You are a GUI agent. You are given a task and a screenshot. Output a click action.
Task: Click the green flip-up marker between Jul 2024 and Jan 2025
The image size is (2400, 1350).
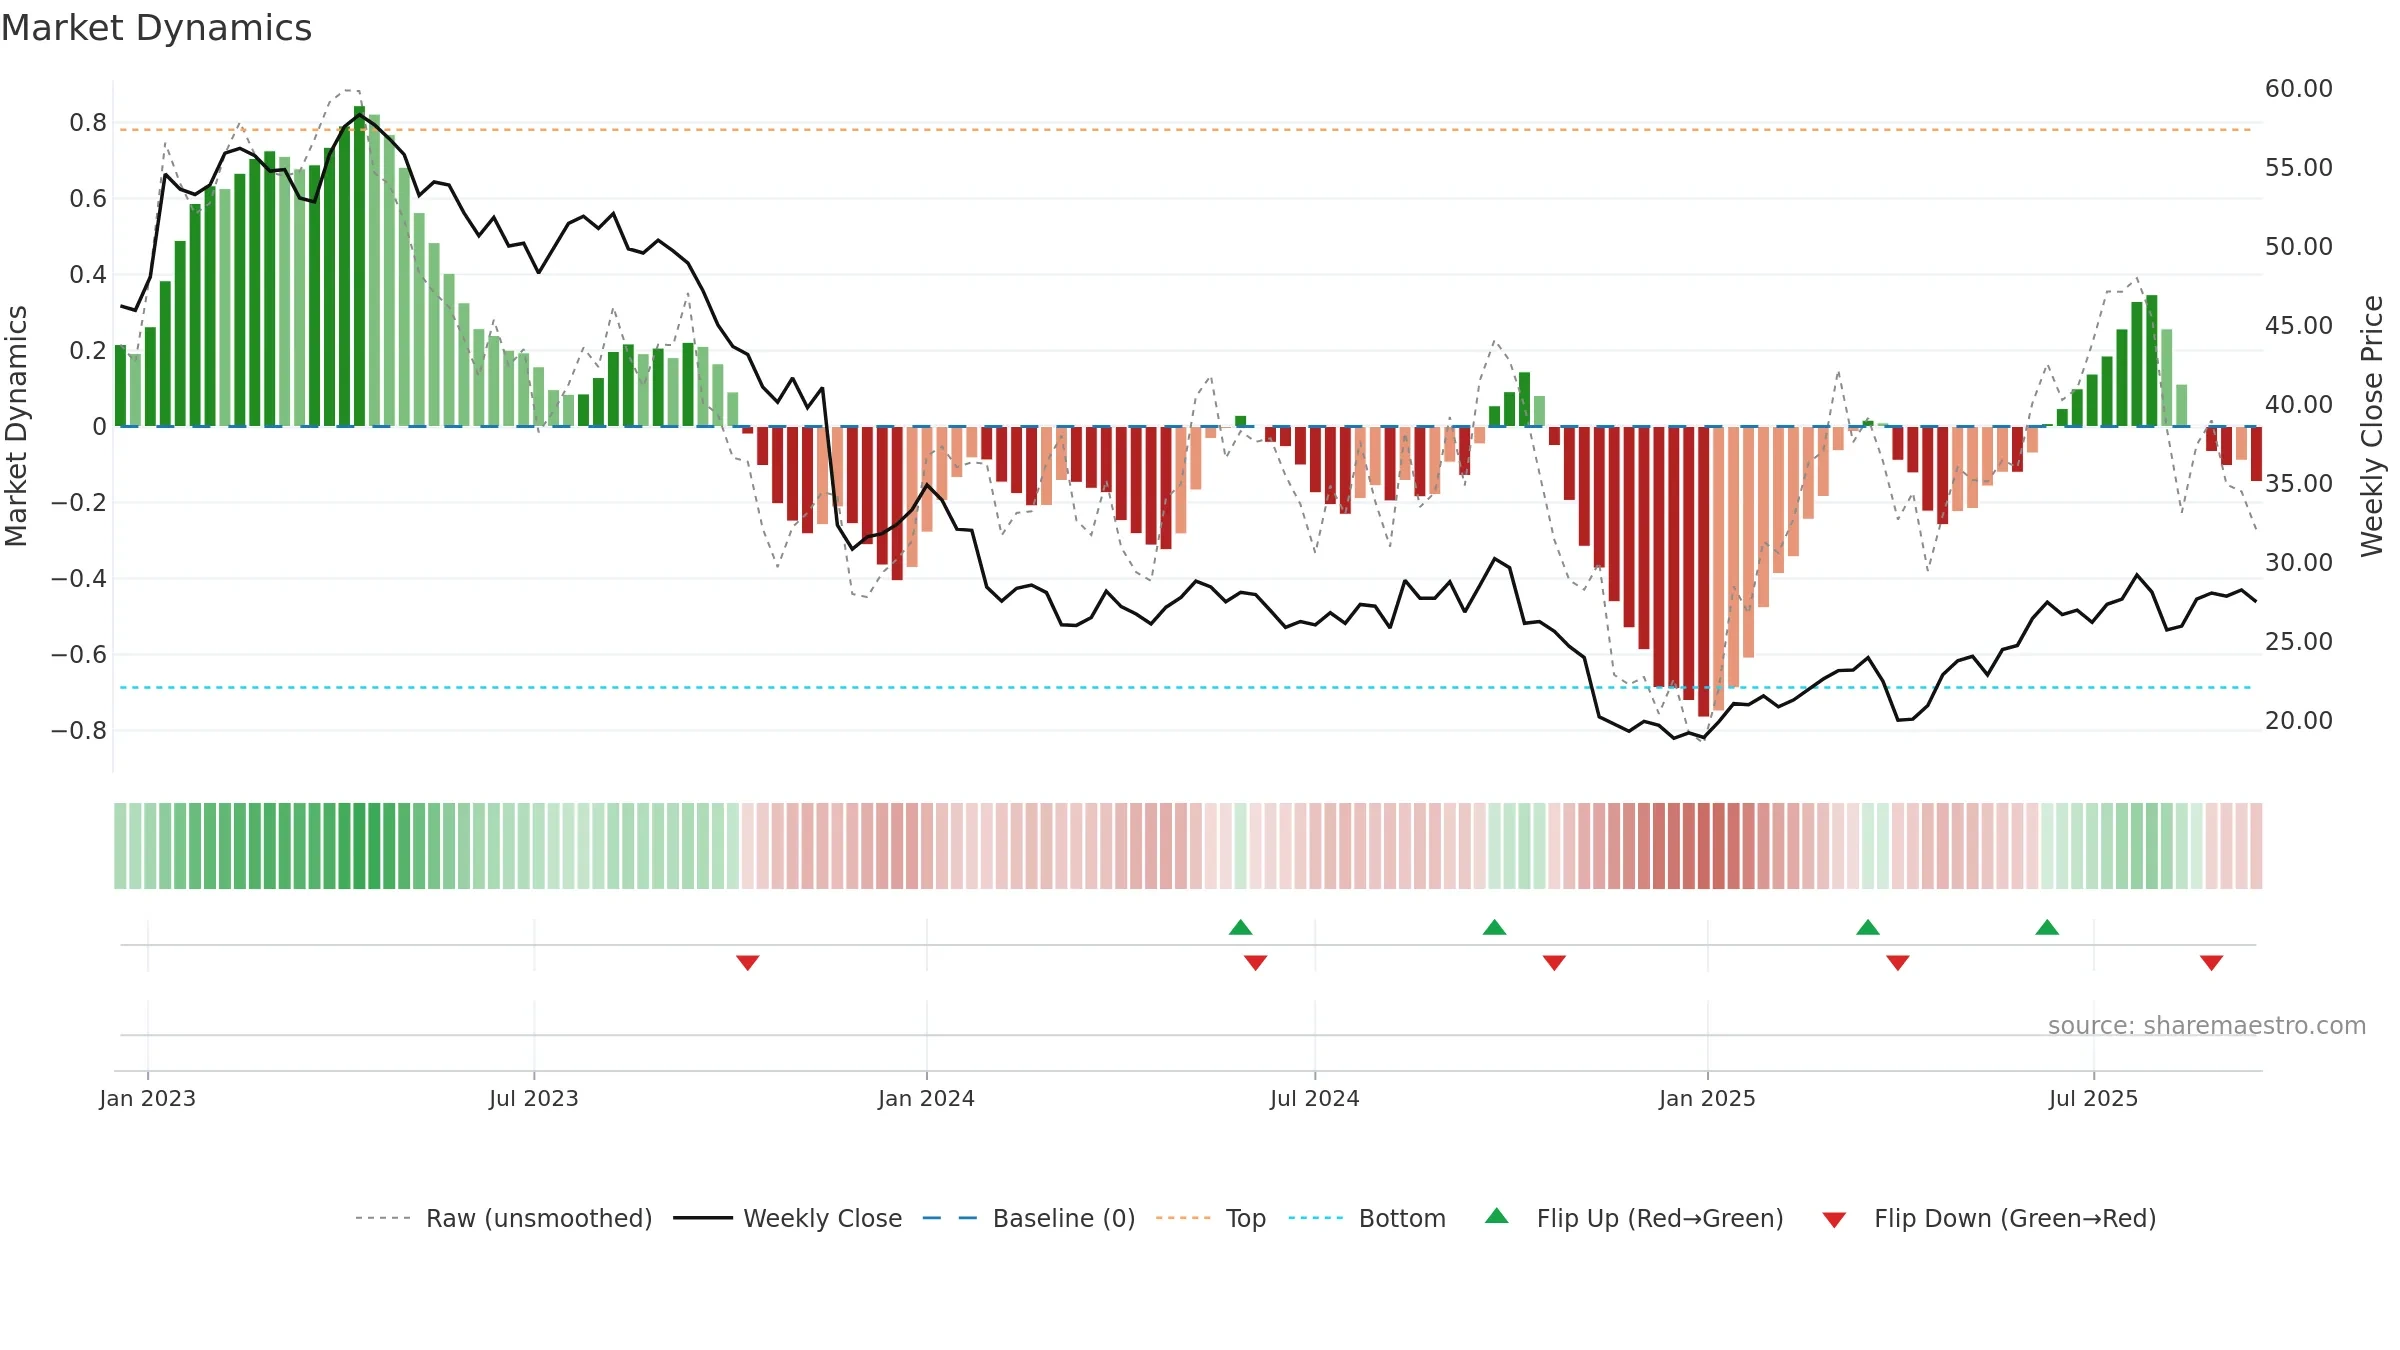[1494, 927]
